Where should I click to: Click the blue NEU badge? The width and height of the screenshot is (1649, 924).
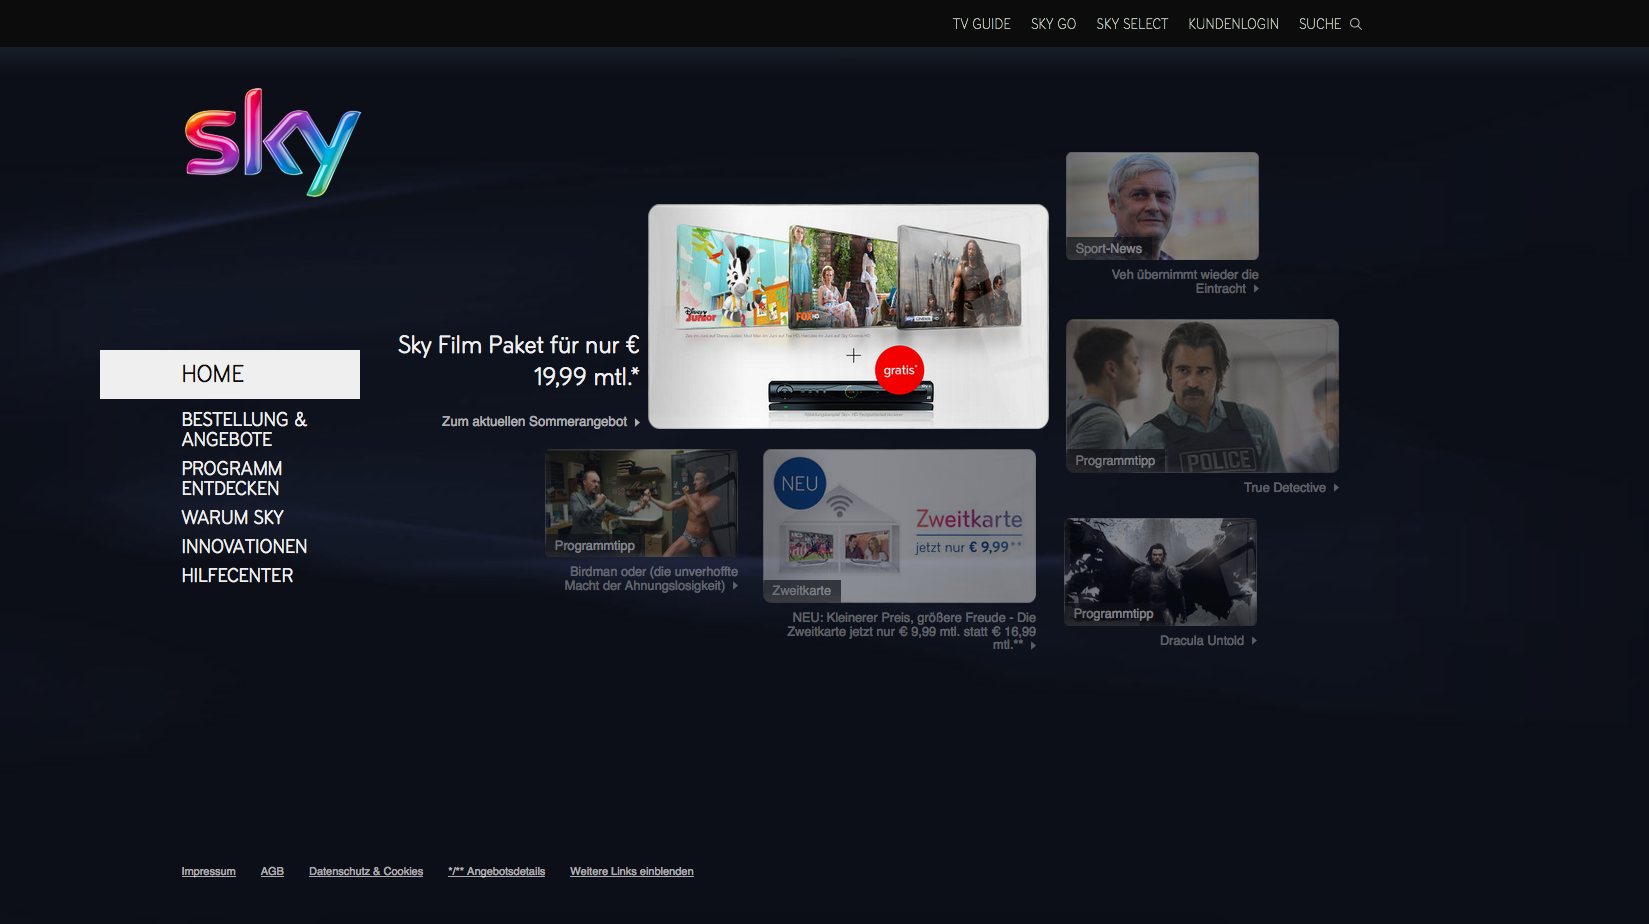pos(800,483)
